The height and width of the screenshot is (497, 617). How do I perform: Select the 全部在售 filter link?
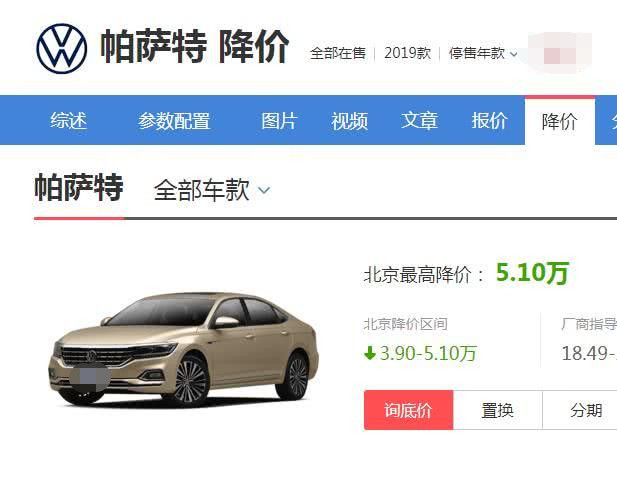point(338,53)
